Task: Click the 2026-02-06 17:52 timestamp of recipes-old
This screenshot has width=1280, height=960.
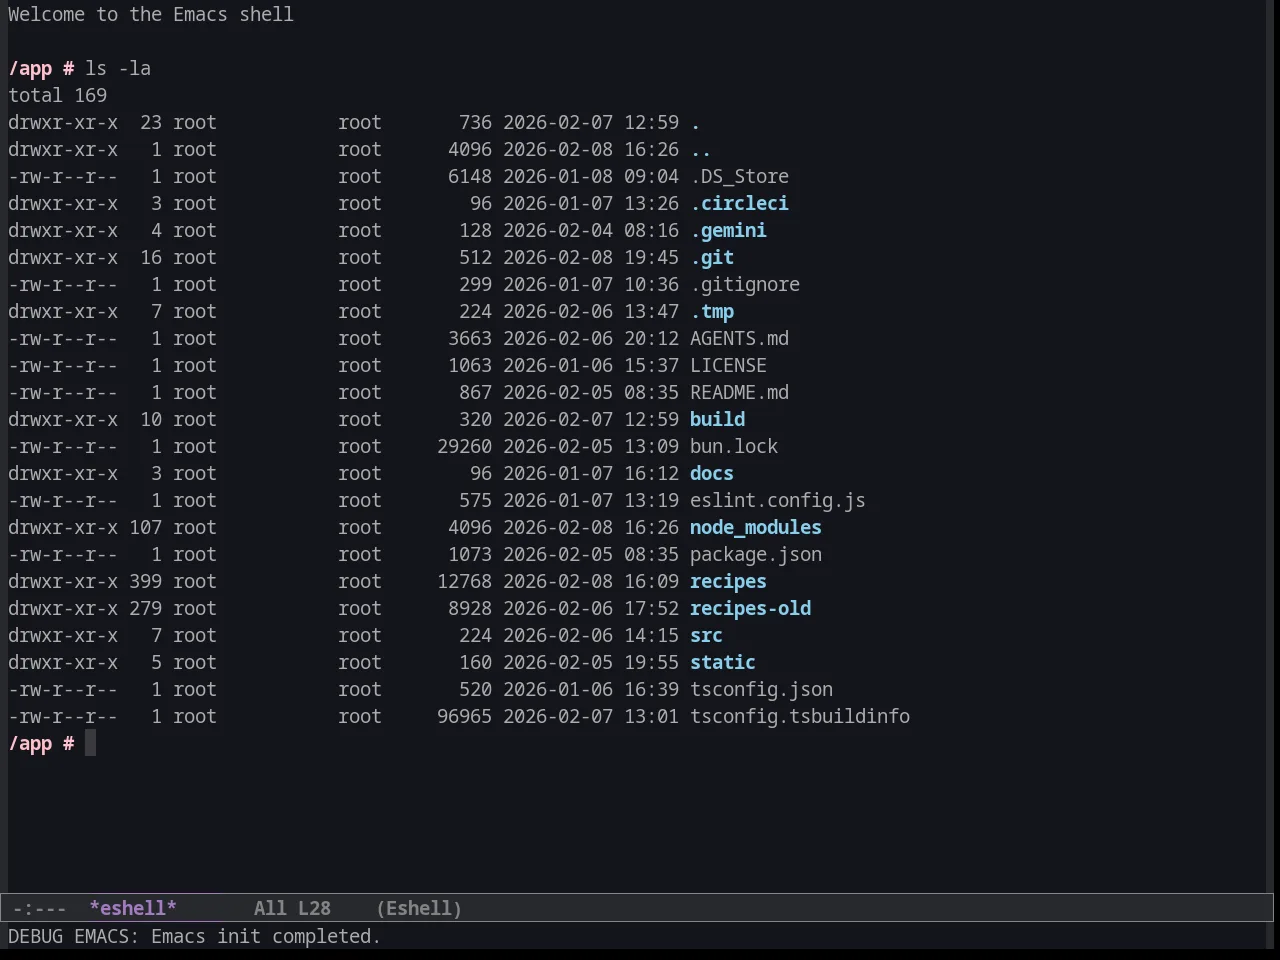Action: pyautogui.click(x=591, y=608)
